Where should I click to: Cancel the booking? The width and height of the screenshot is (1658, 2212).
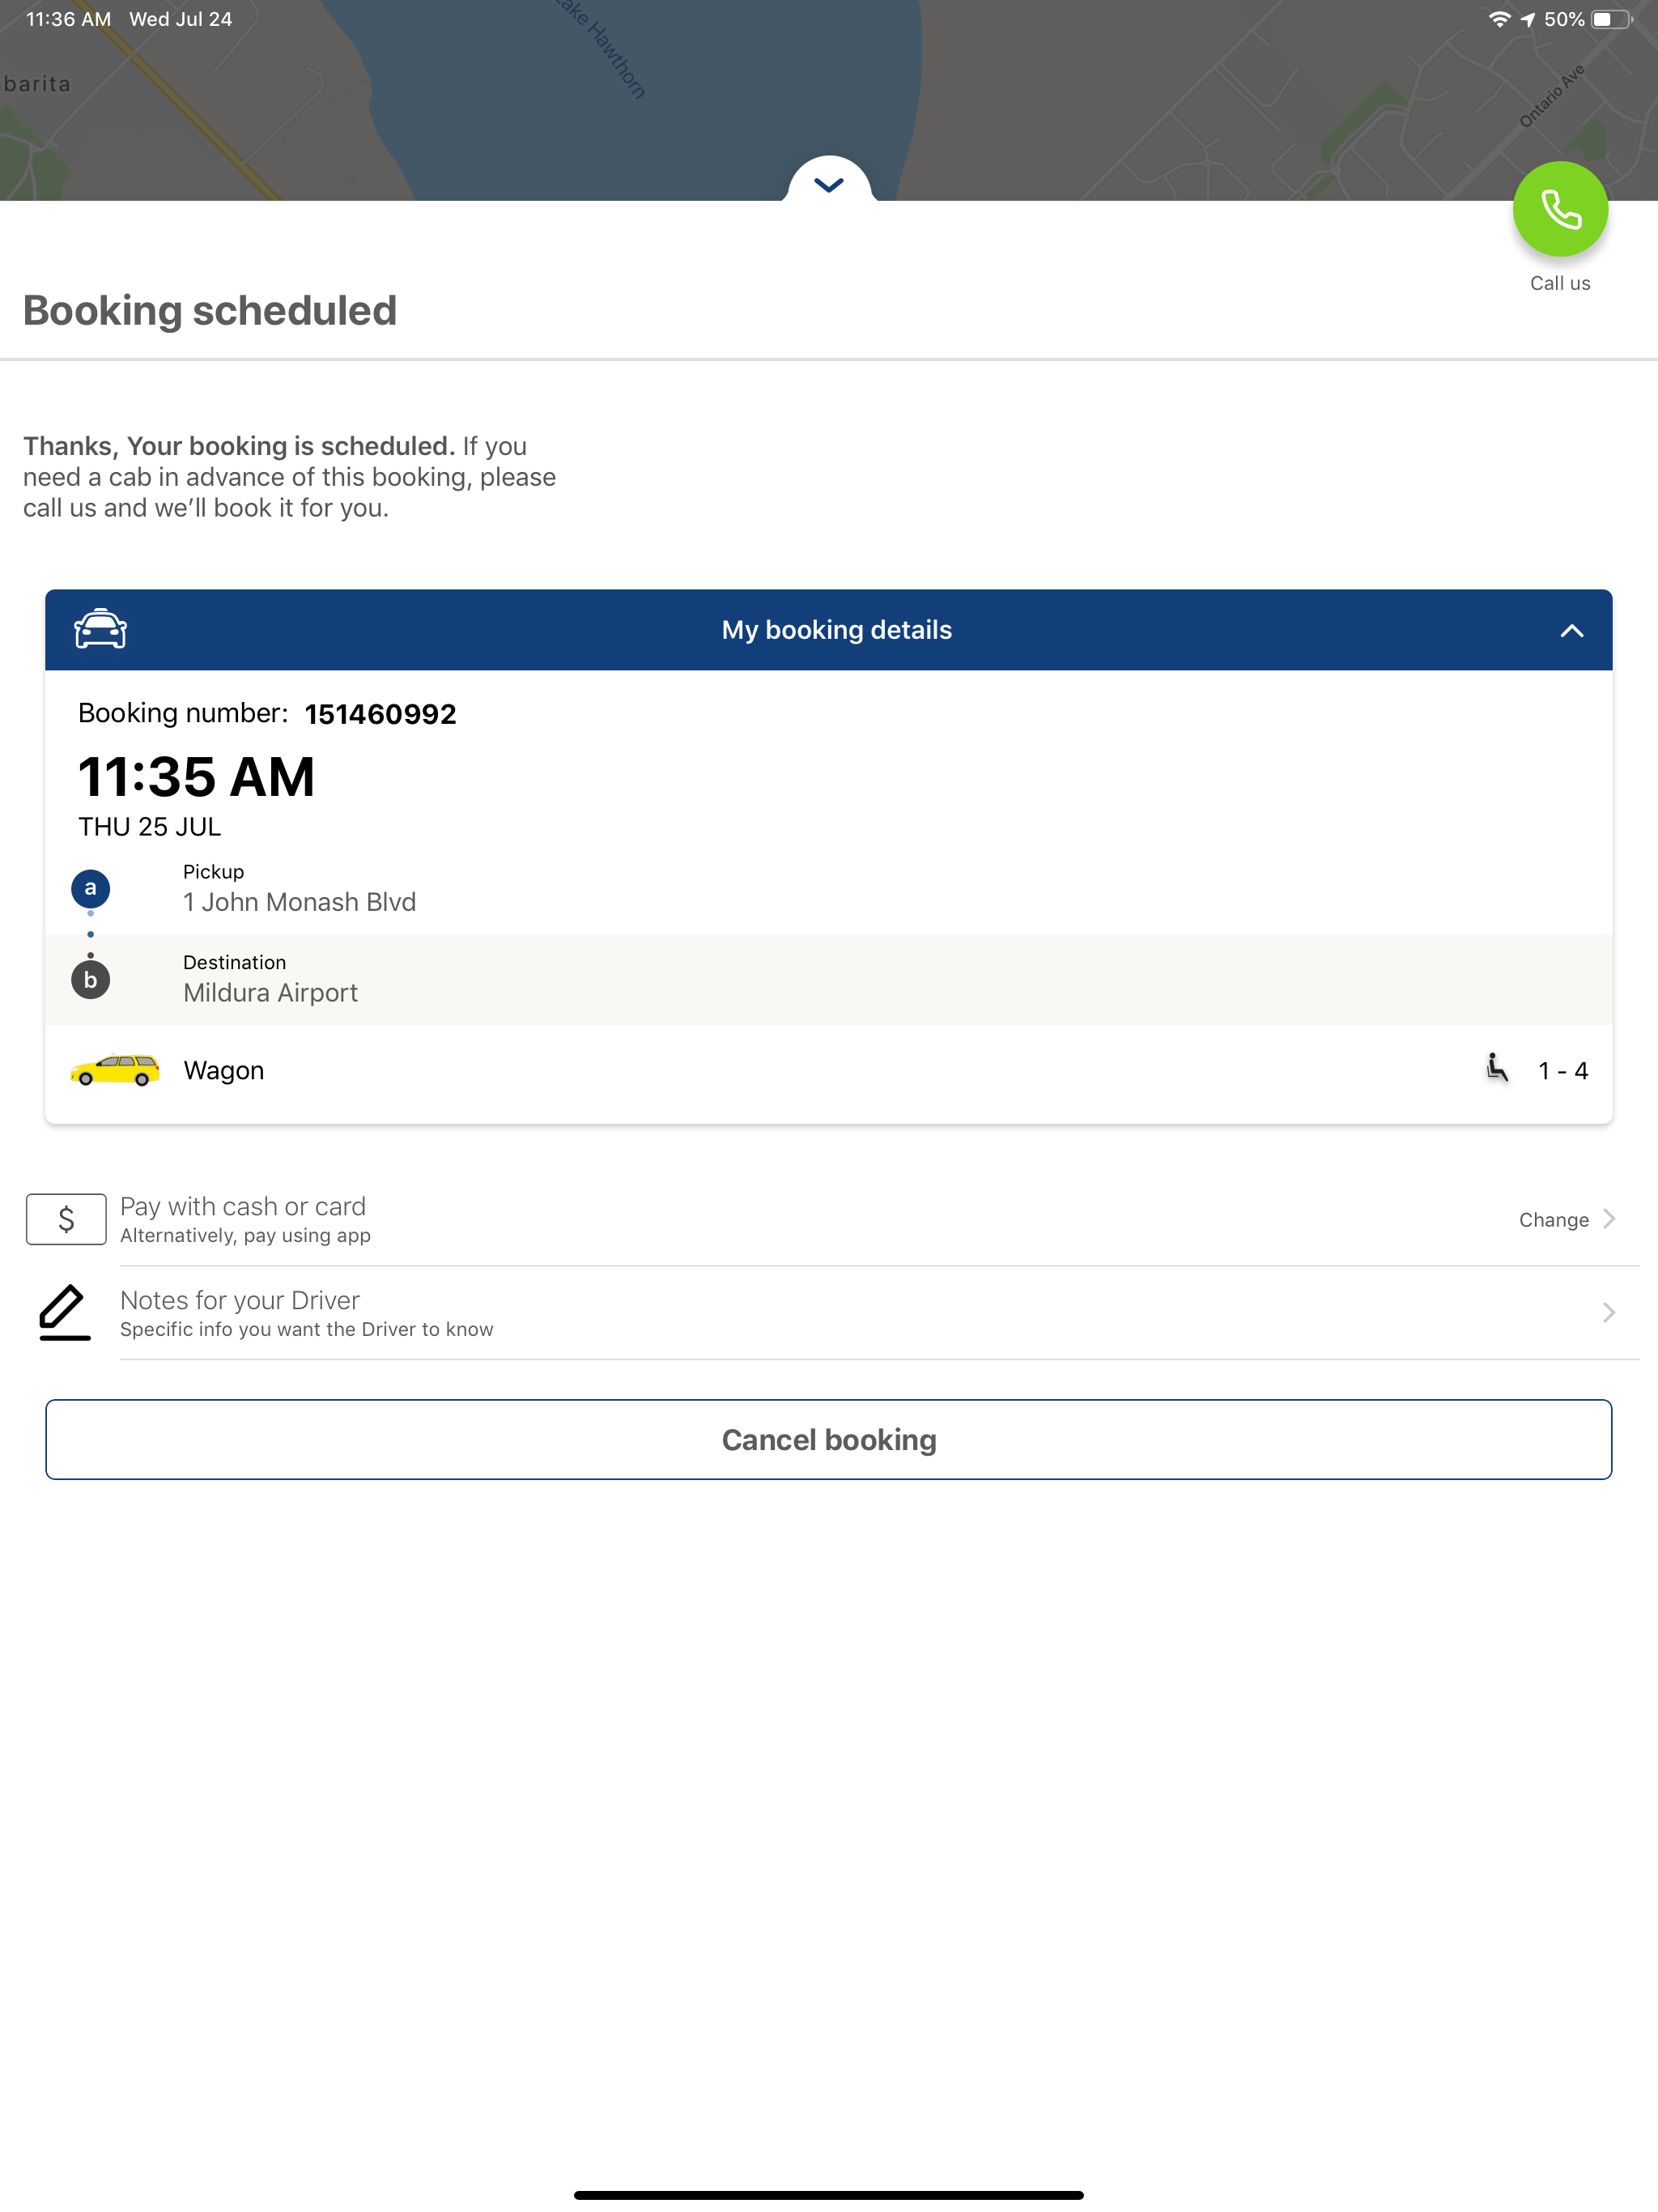(828, 1439)
